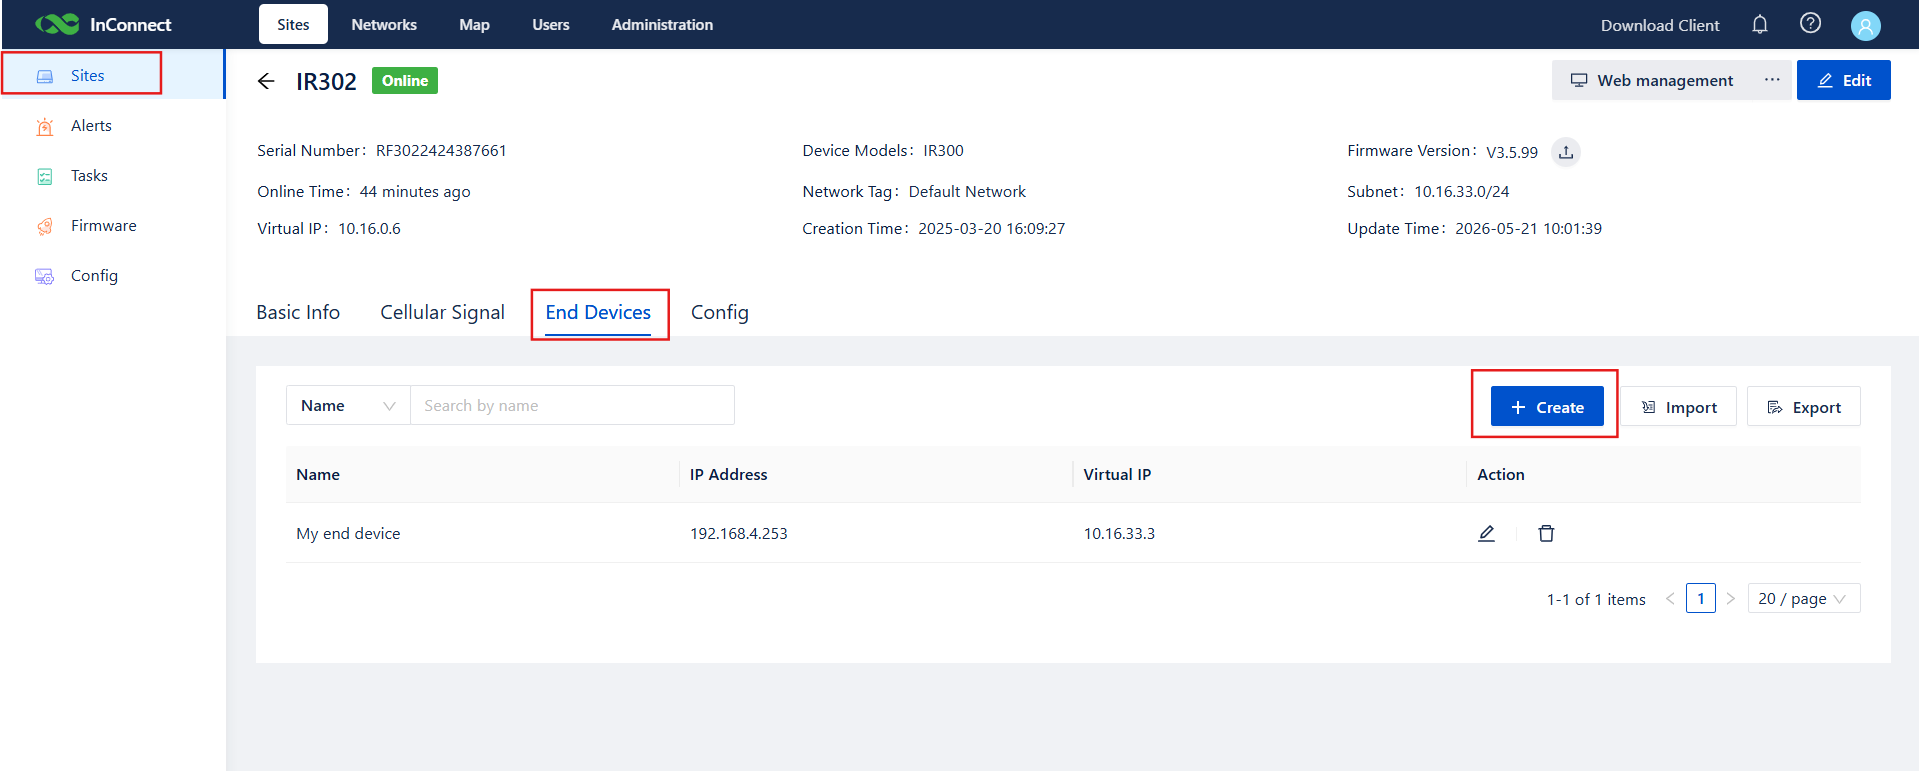Delete My end device row
This screenshot has width=1919, height=771.
(1546, 533)
